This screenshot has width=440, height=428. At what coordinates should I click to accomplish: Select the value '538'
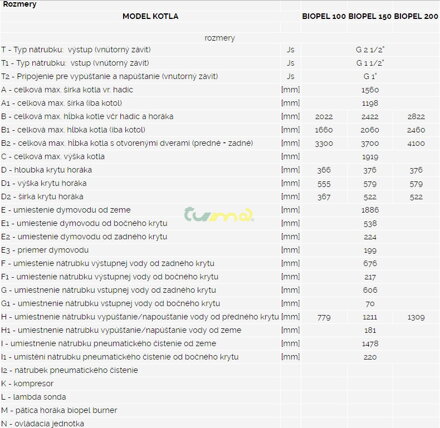pos(370,224)
